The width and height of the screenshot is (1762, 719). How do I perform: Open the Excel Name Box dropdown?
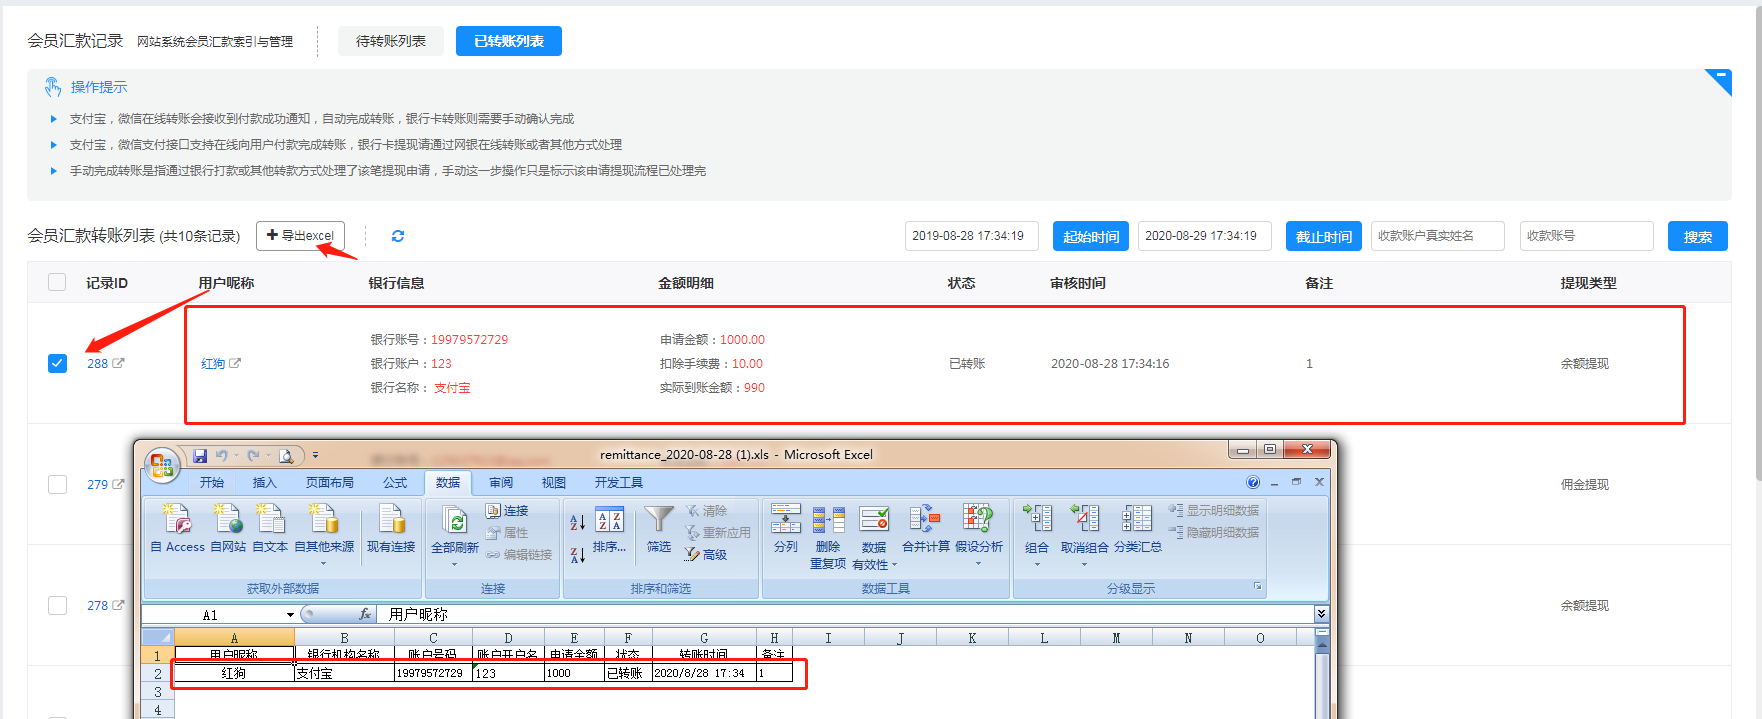click(x=290, y=615)
